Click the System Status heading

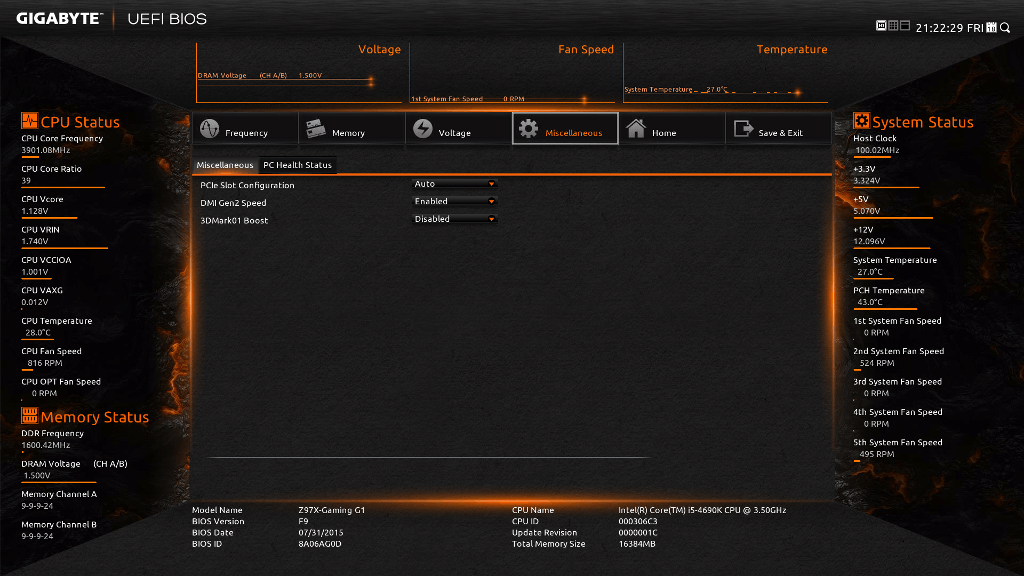point(923,122)
